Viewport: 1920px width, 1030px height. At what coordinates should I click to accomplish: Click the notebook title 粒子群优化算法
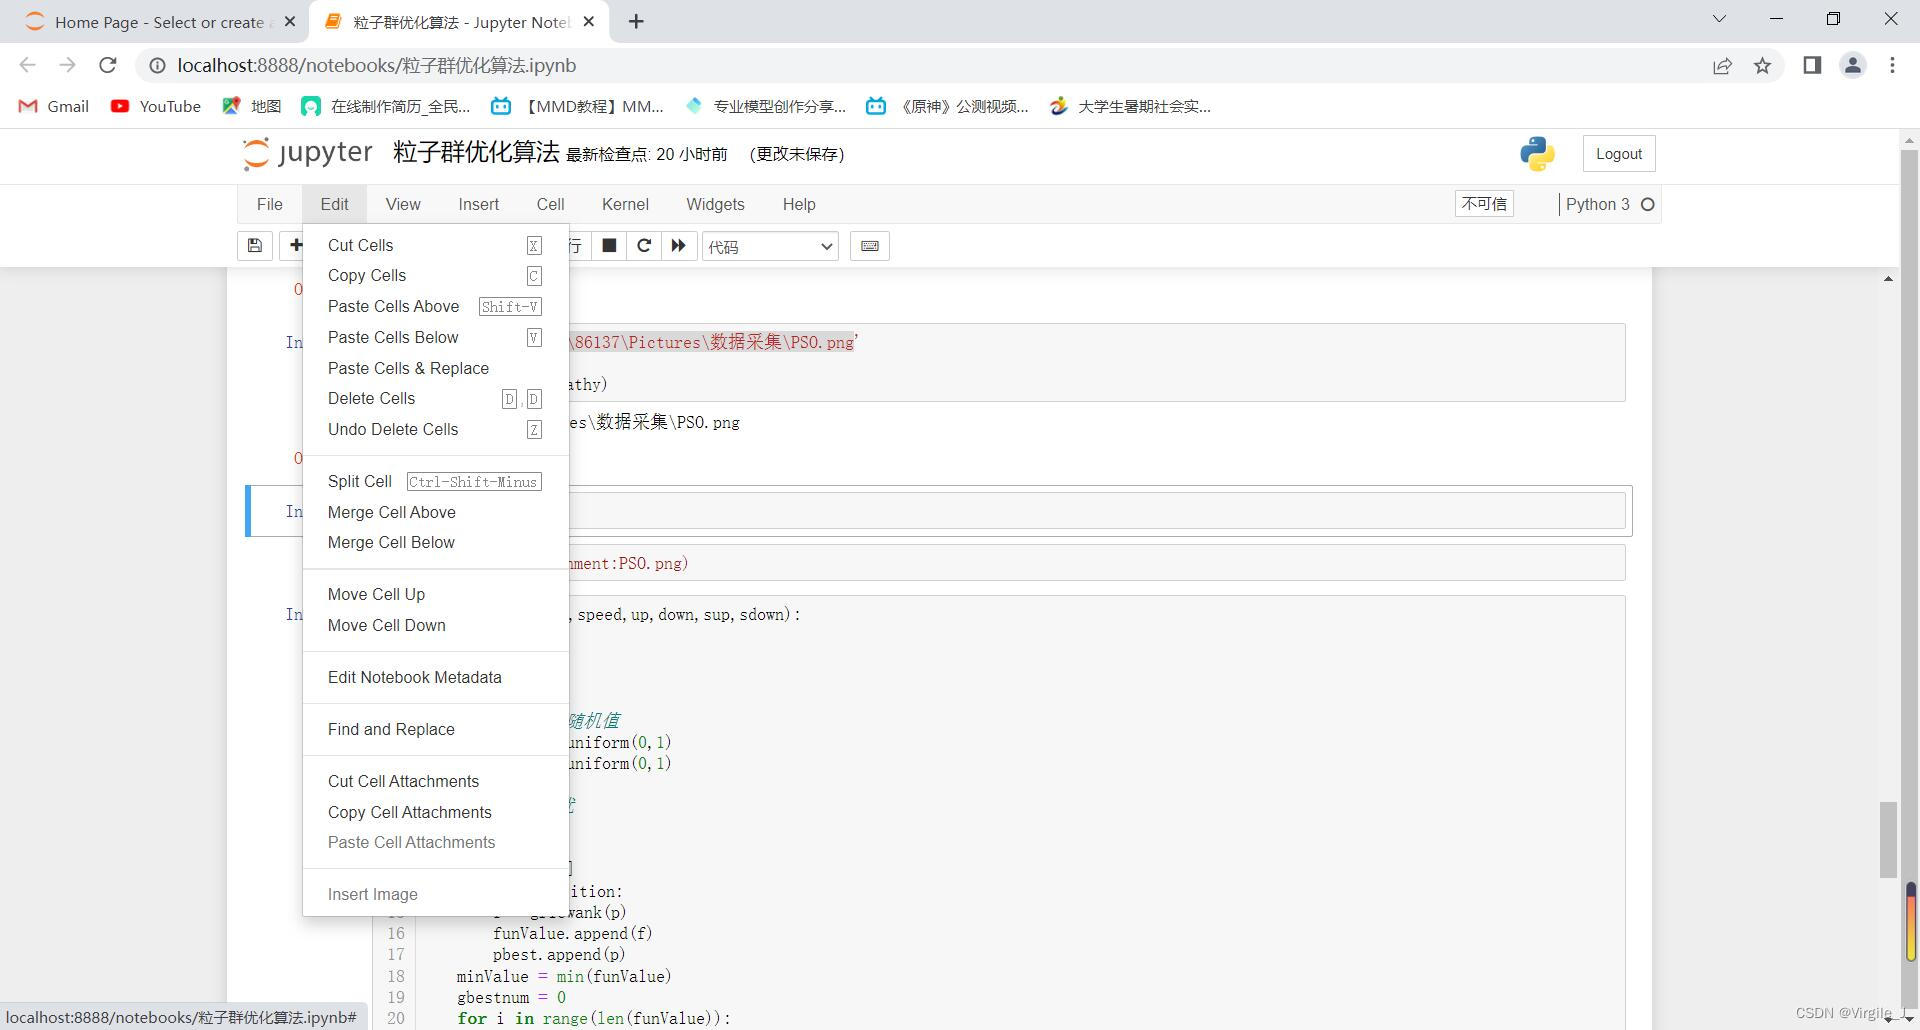click(x=476, y=153)
